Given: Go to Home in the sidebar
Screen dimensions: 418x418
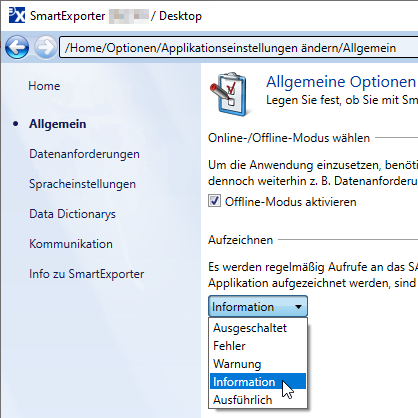Looking at the screenshot, I should 44,86.
